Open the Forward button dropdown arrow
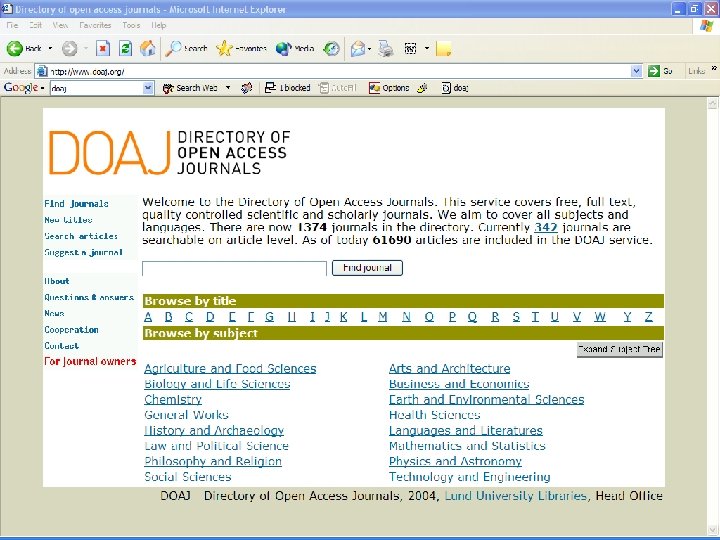720x540 pixels. pos(86,48)
